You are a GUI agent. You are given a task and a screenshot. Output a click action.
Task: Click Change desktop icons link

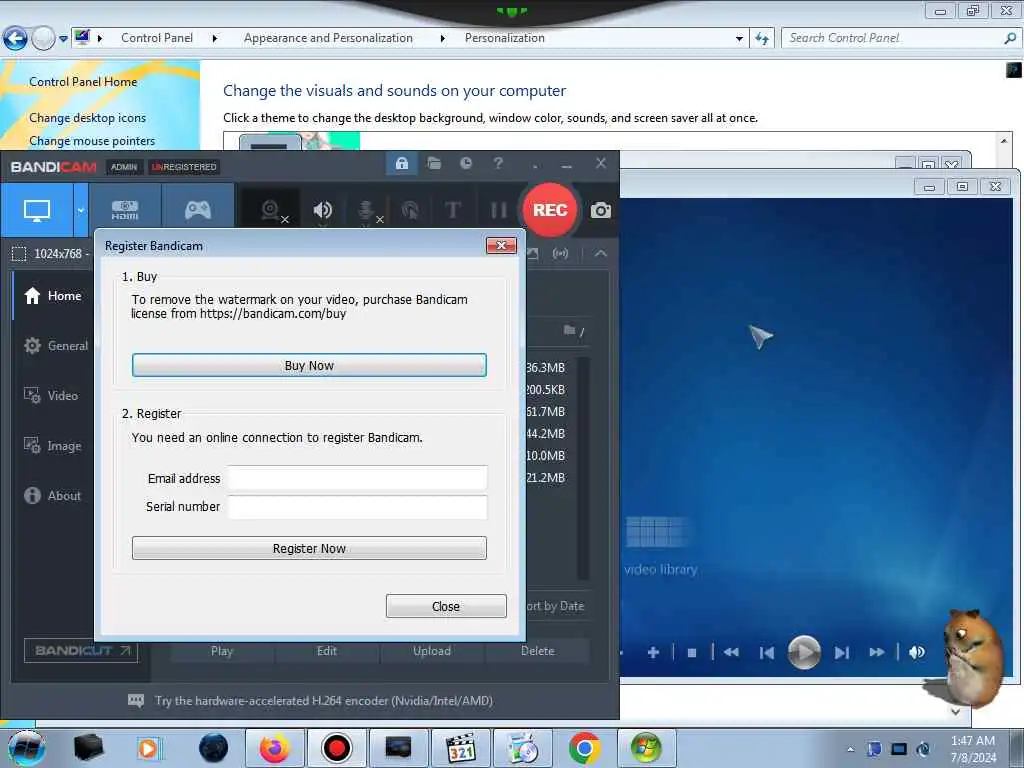click(x=88, y=118)
